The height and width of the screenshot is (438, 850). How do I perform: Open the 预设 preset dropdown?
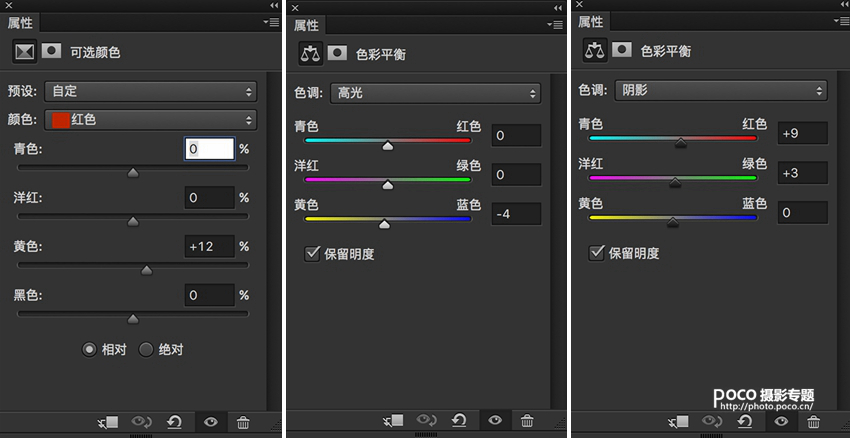[149, 91]
